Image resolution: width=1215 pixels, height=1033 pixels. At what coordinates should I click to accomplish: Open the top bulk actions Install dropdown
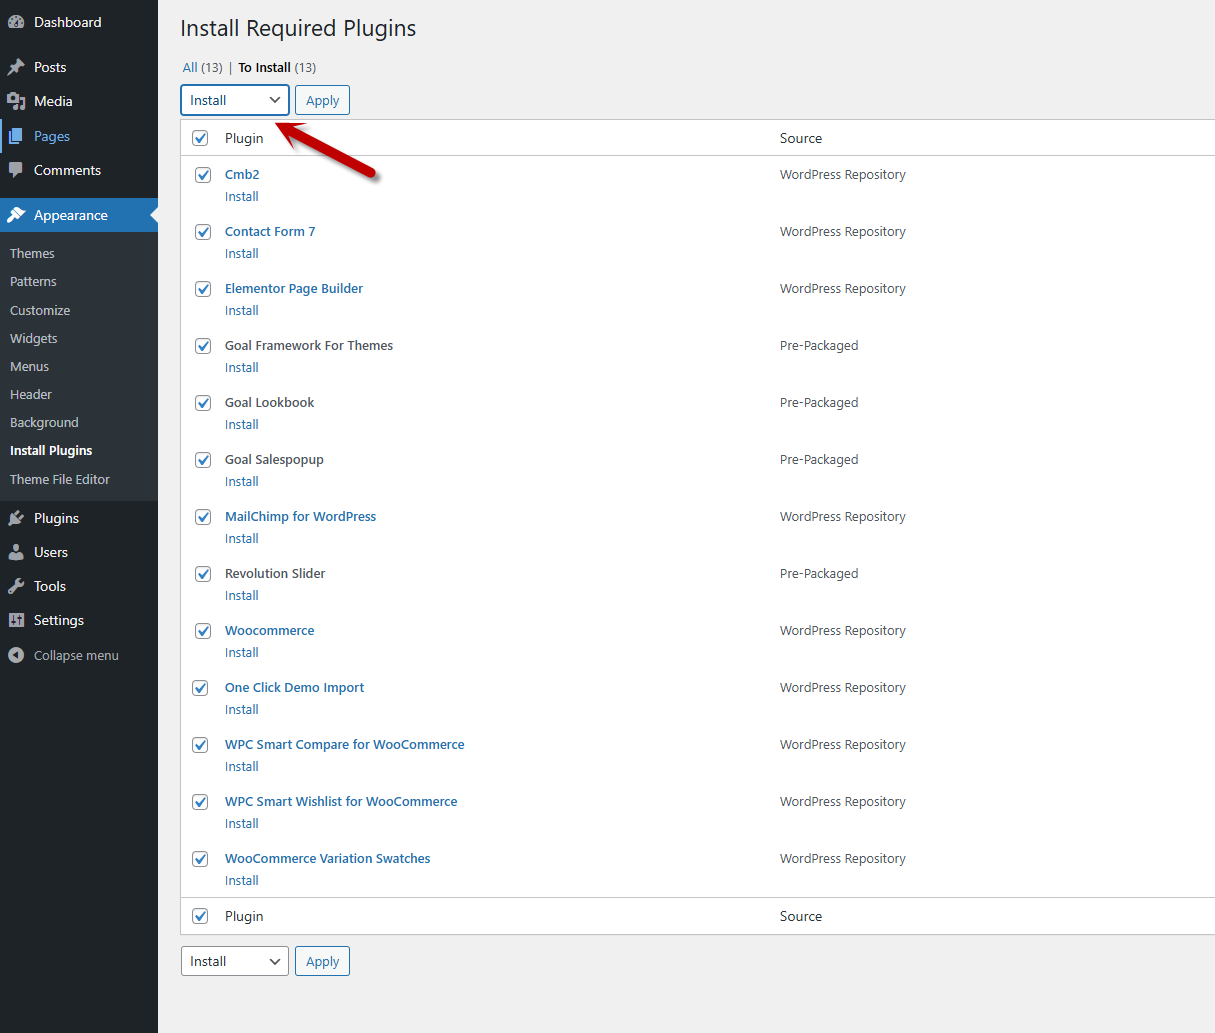pos(235,100)
